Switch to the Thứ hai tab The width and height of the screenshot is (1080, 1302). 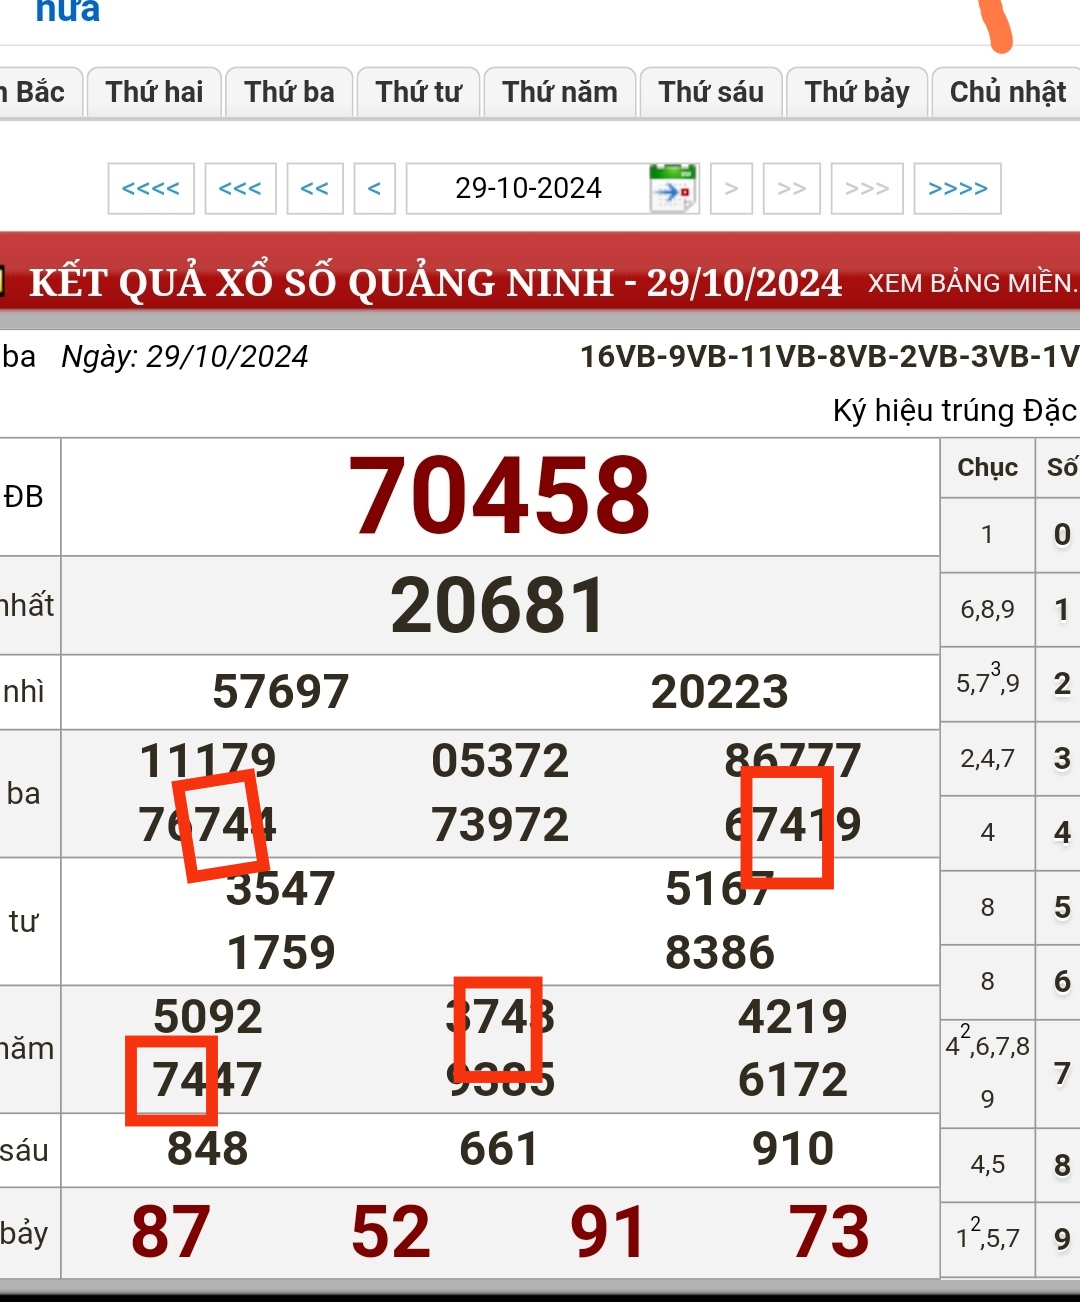(x=154, y=92)
